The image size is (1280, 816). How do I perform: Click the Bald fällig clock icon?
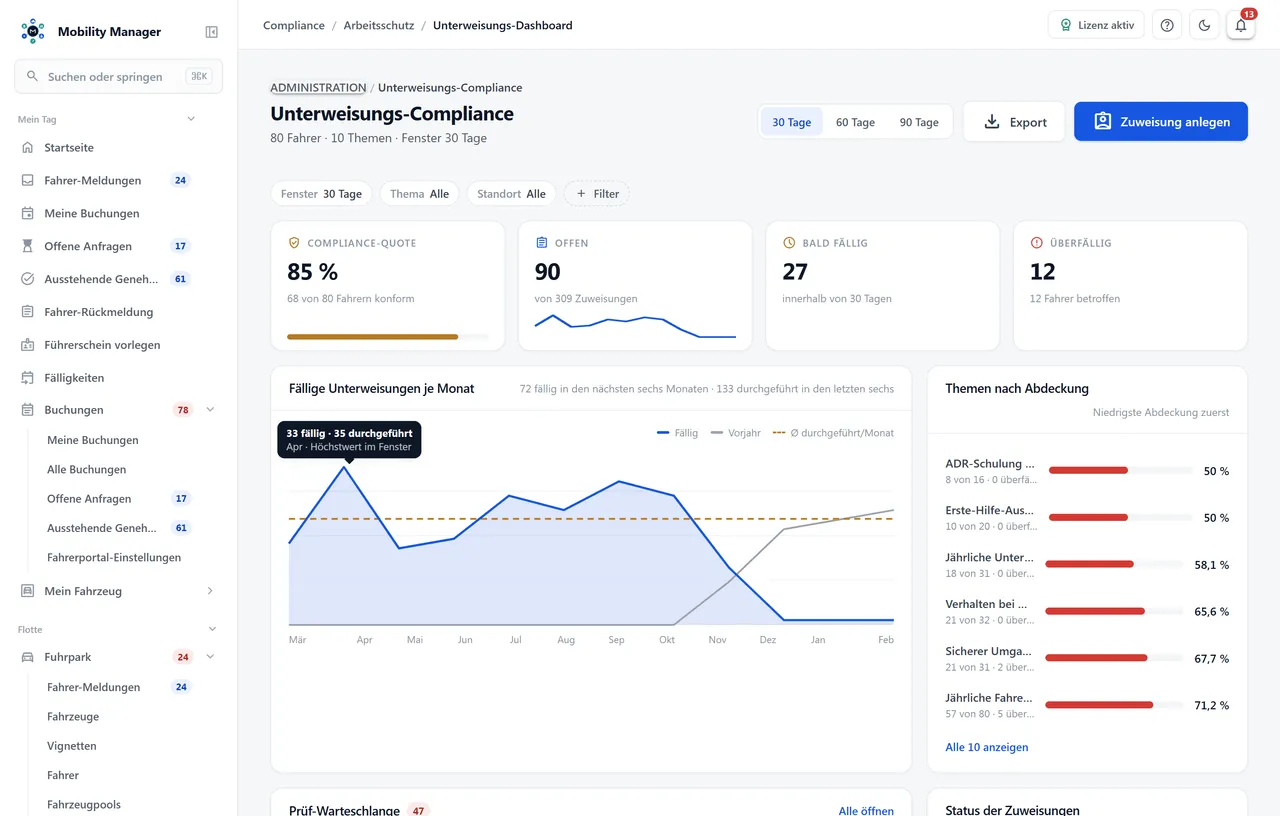click(789, 243)
